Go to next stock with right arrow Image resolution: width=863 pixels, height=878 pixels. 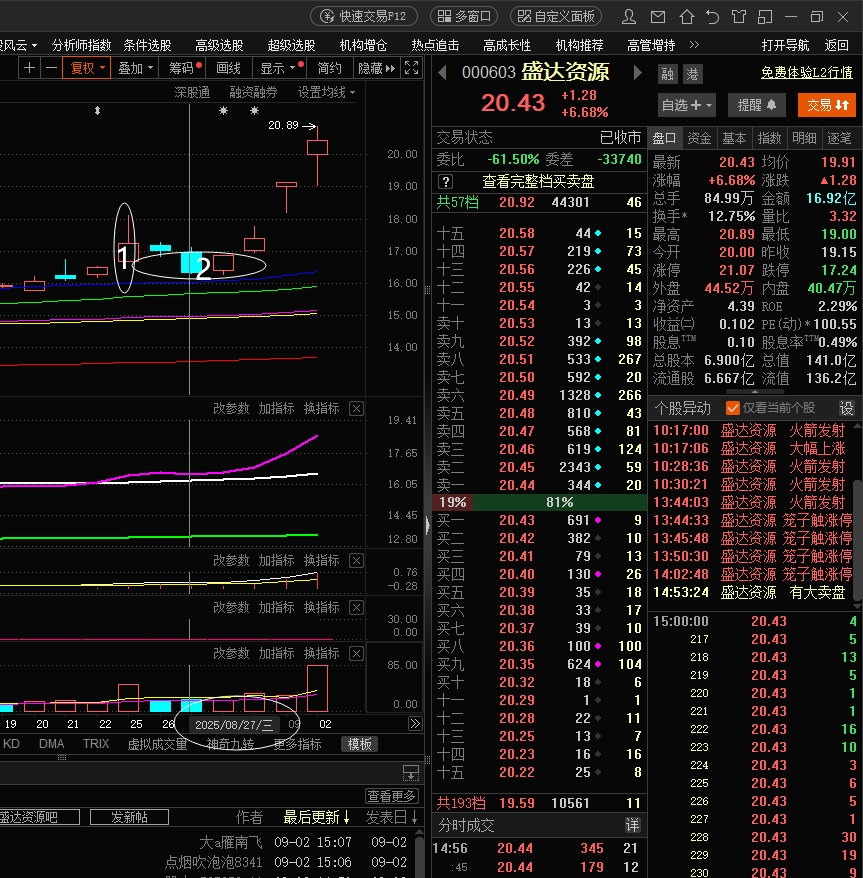[637, 73]
